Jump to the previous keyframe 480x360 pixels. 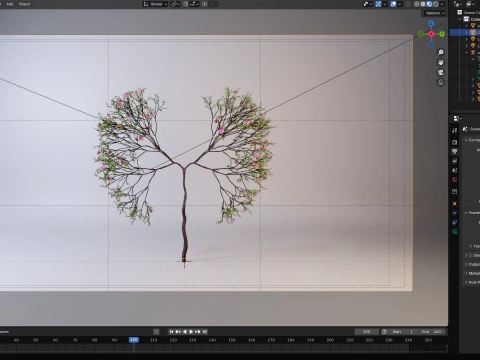(178, 331)
